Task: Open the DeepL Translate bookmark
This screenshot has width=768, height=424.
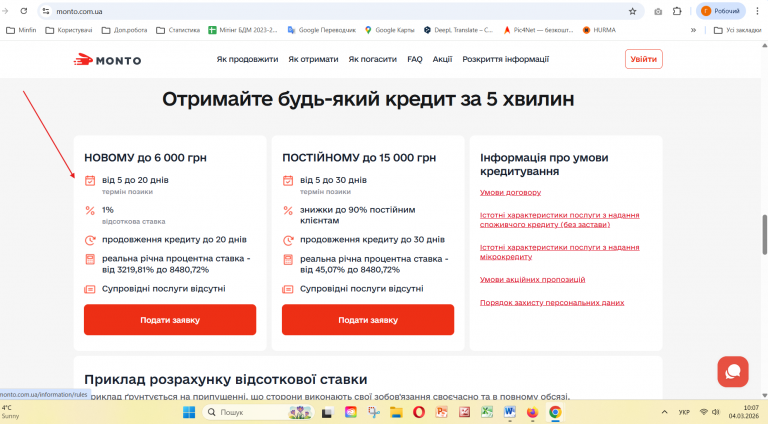Action: 458,30
